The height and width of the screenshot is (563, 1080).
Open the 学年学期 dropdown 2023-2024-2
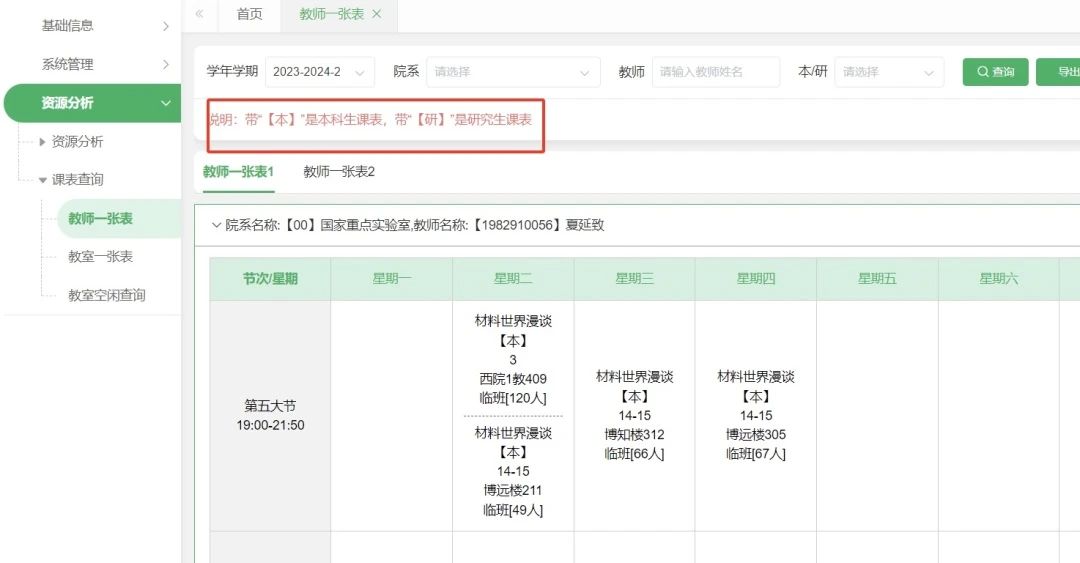click(319, 72)
